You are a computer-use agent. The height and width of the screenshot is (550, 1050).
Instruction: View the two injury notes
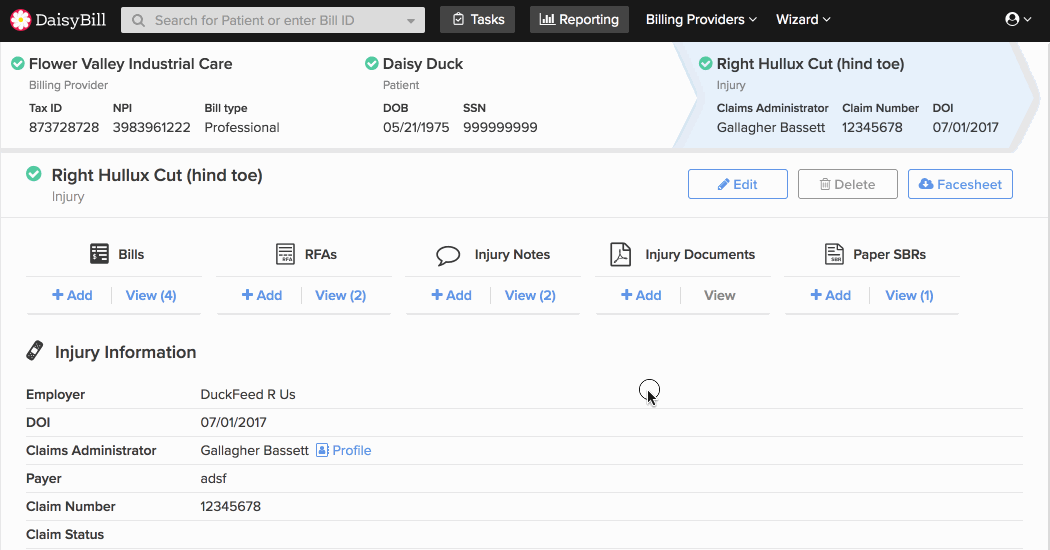530,295
